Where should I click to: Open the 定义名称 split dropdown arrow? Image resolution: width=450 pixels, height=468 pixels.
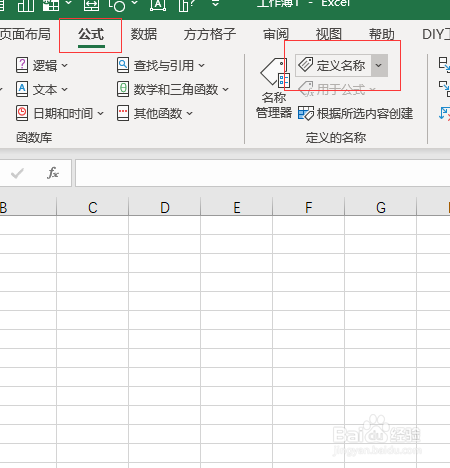(379, 65)
